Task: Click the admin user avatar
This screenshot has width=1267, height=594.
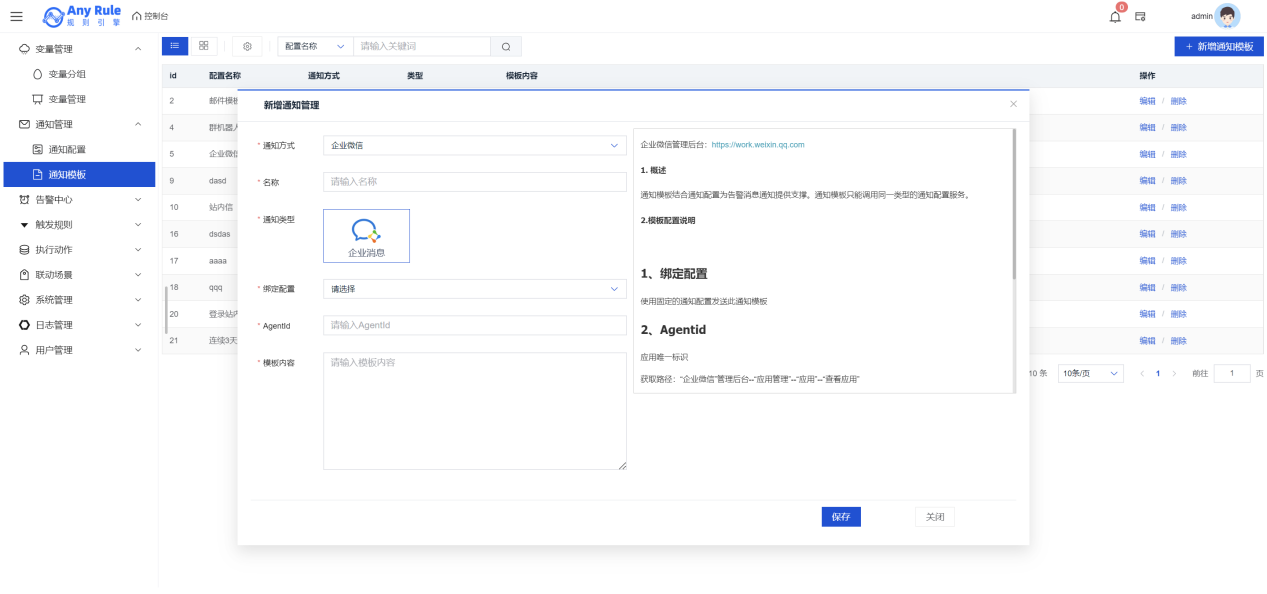Action: [1226, 16]
